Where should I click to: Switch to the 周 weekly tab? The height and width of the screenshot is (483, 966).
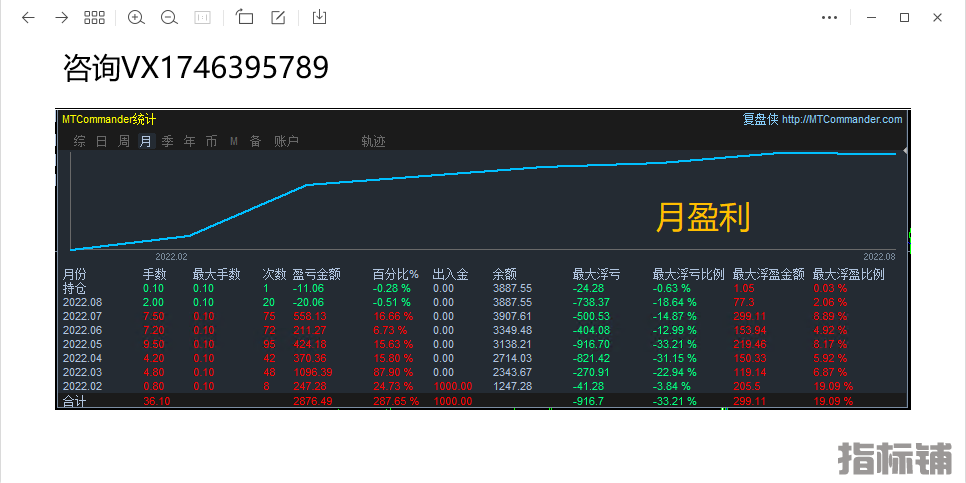point(124,142)
